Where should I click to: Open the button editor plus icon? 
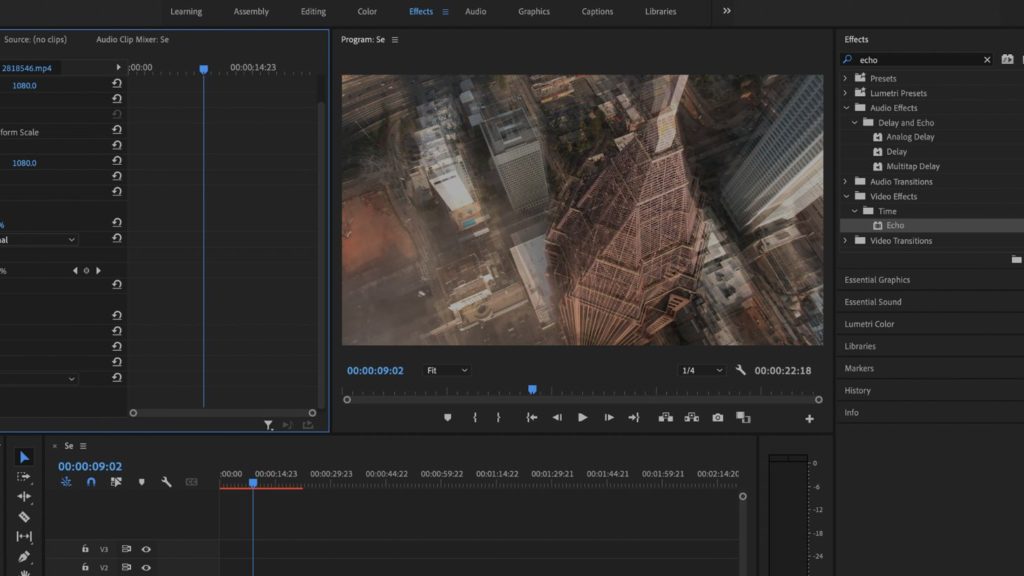tap(809, 419)
